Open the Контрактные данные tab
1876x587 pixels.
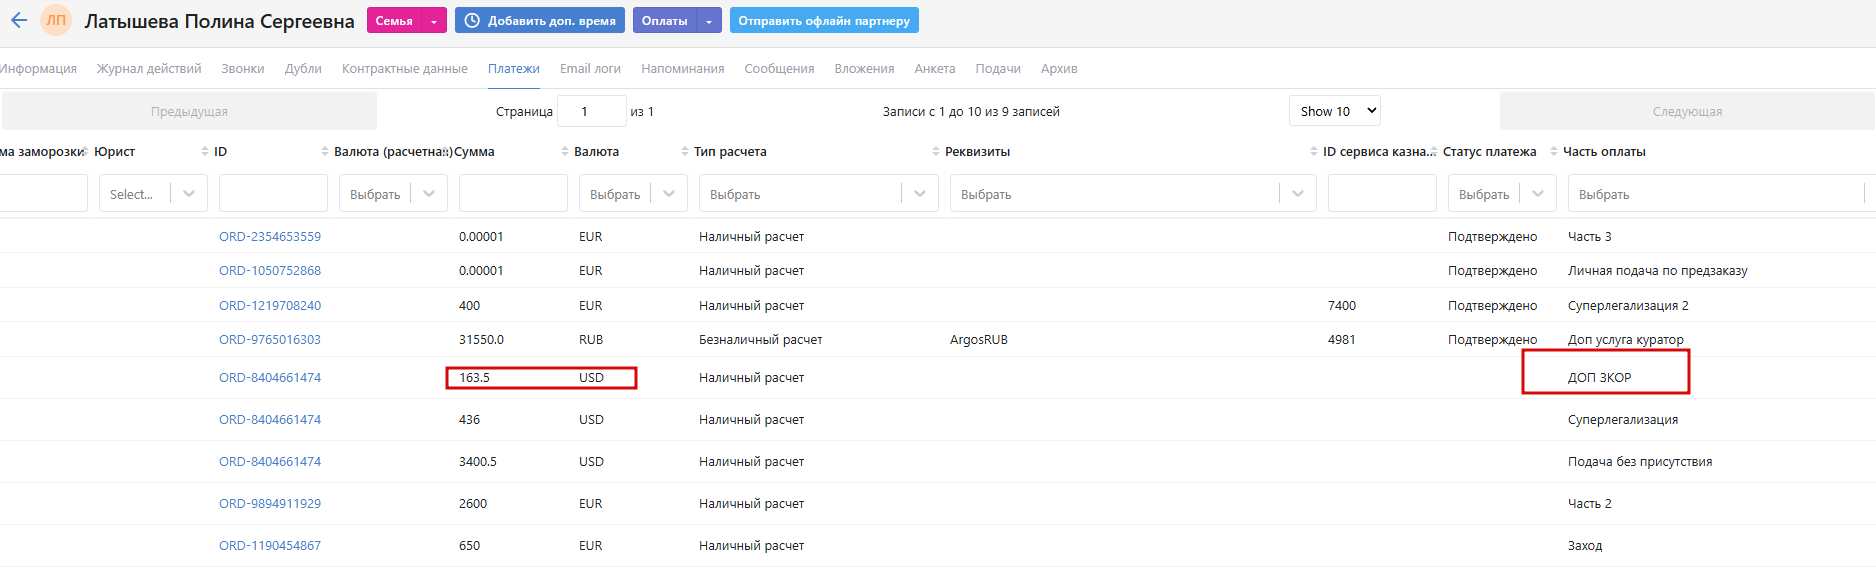pos(405,69)
